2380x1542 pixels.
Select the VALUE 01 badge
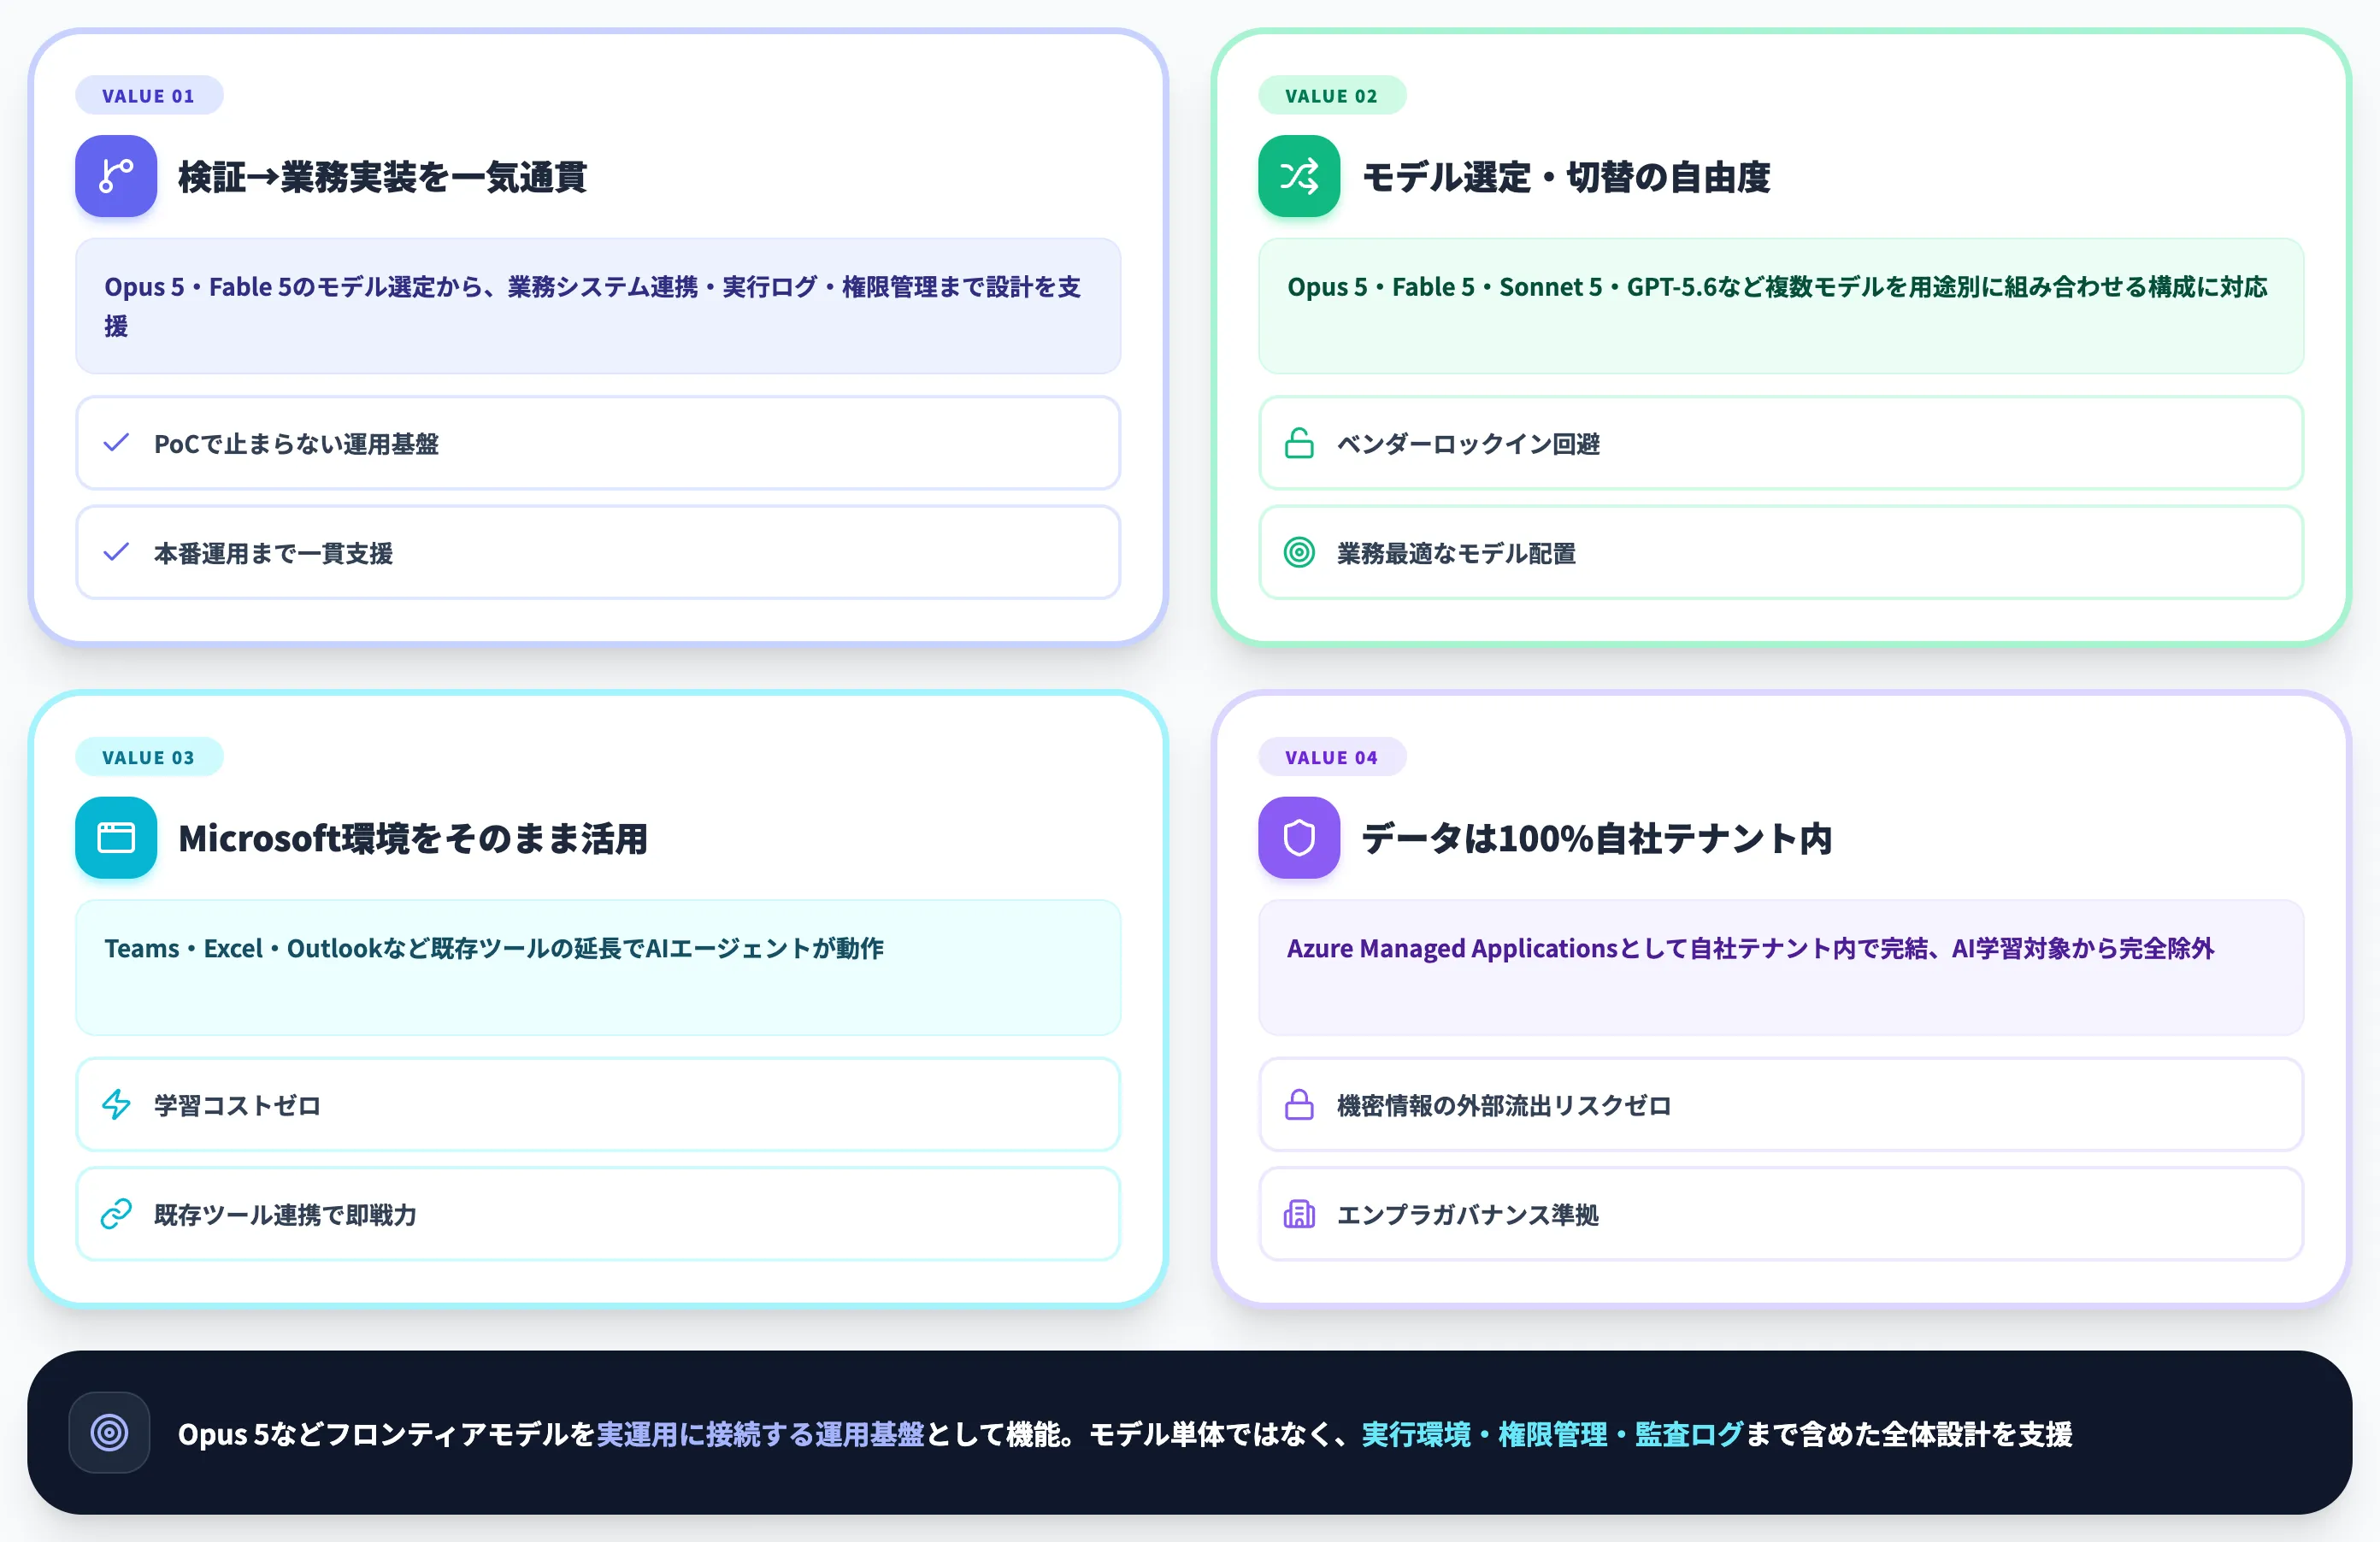click(x=149, y=96)
